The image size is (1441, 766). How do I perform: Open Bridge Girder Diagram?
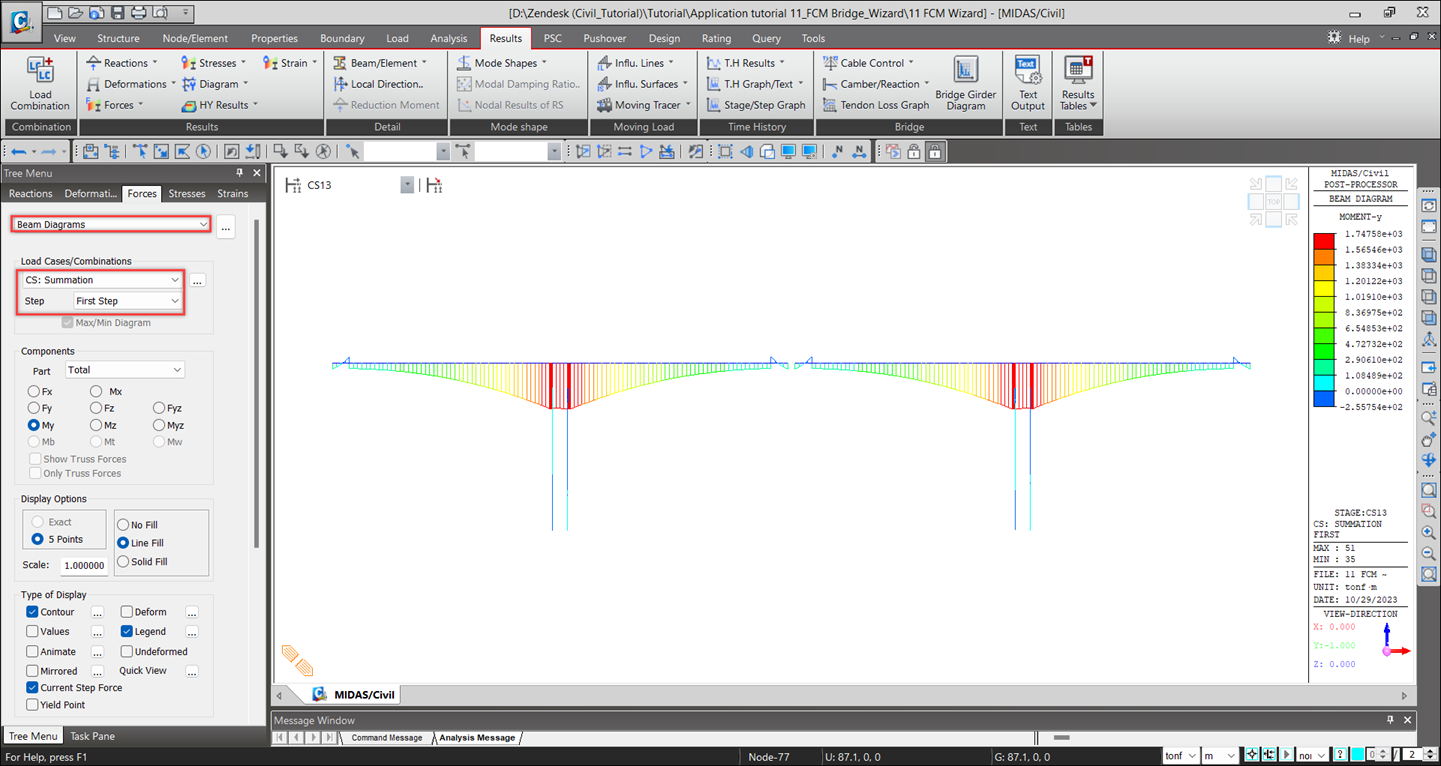(965, 84)
